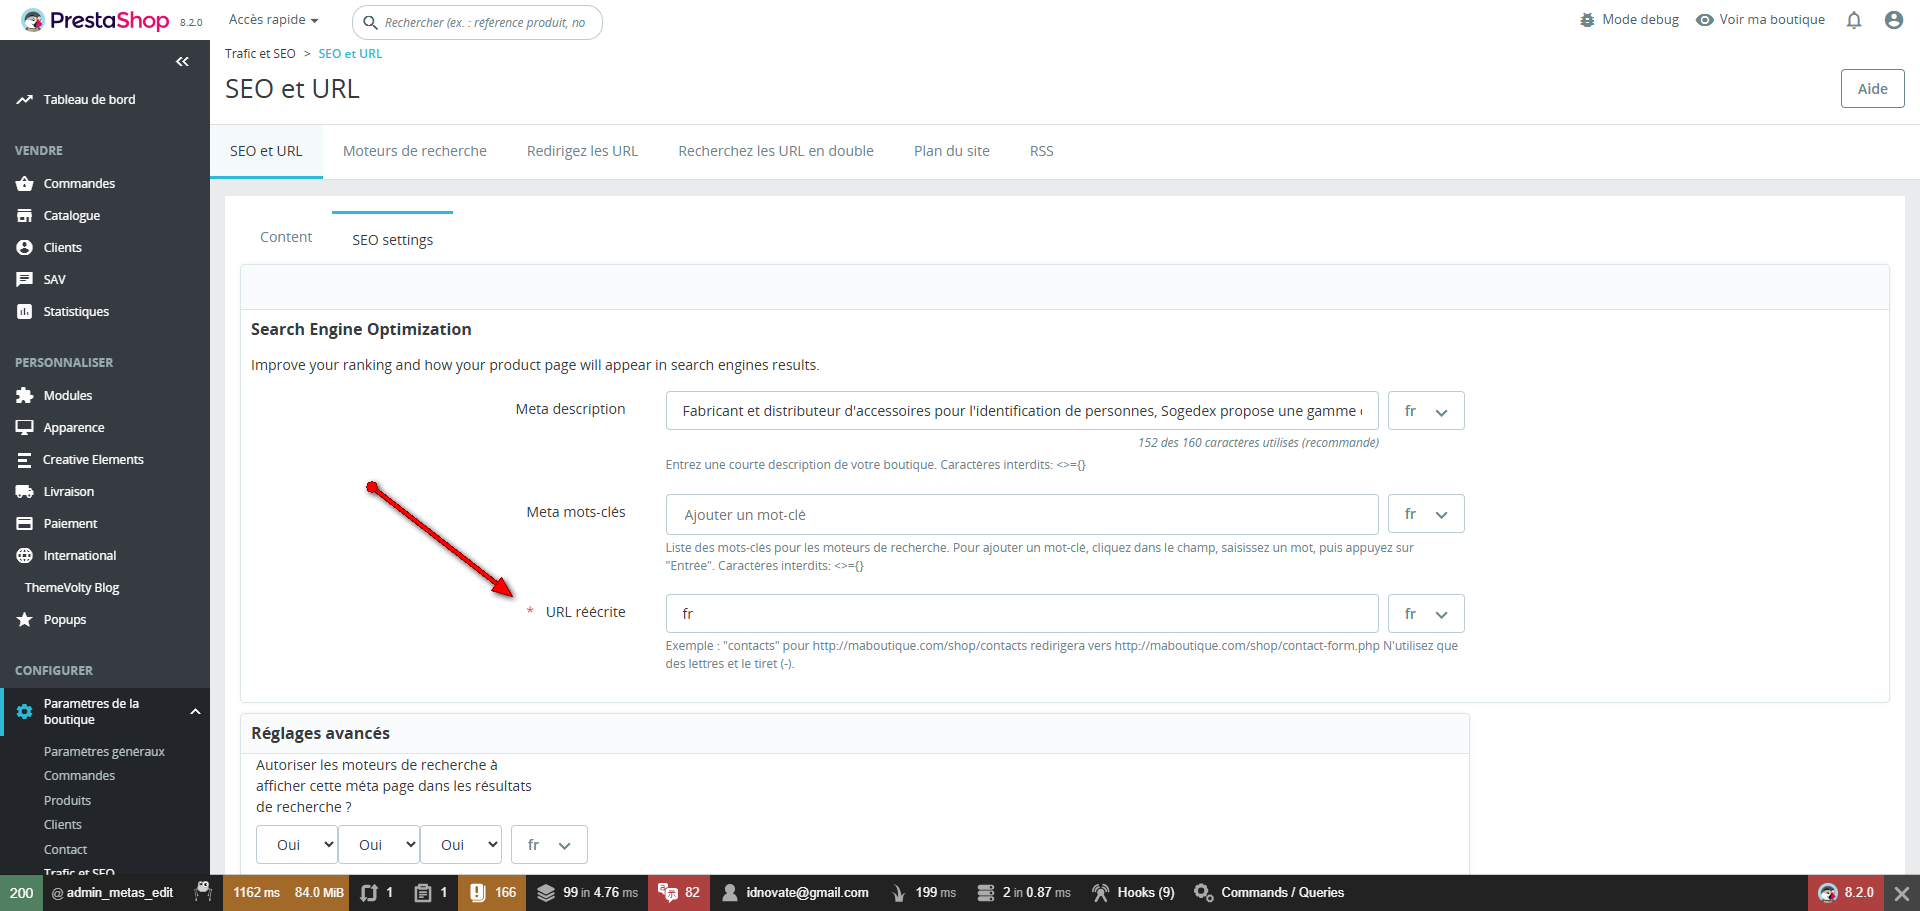The image size is (1920, 911).
Task: Click the Paramètres de la boutique gear icon
Action: coord(25,712)
